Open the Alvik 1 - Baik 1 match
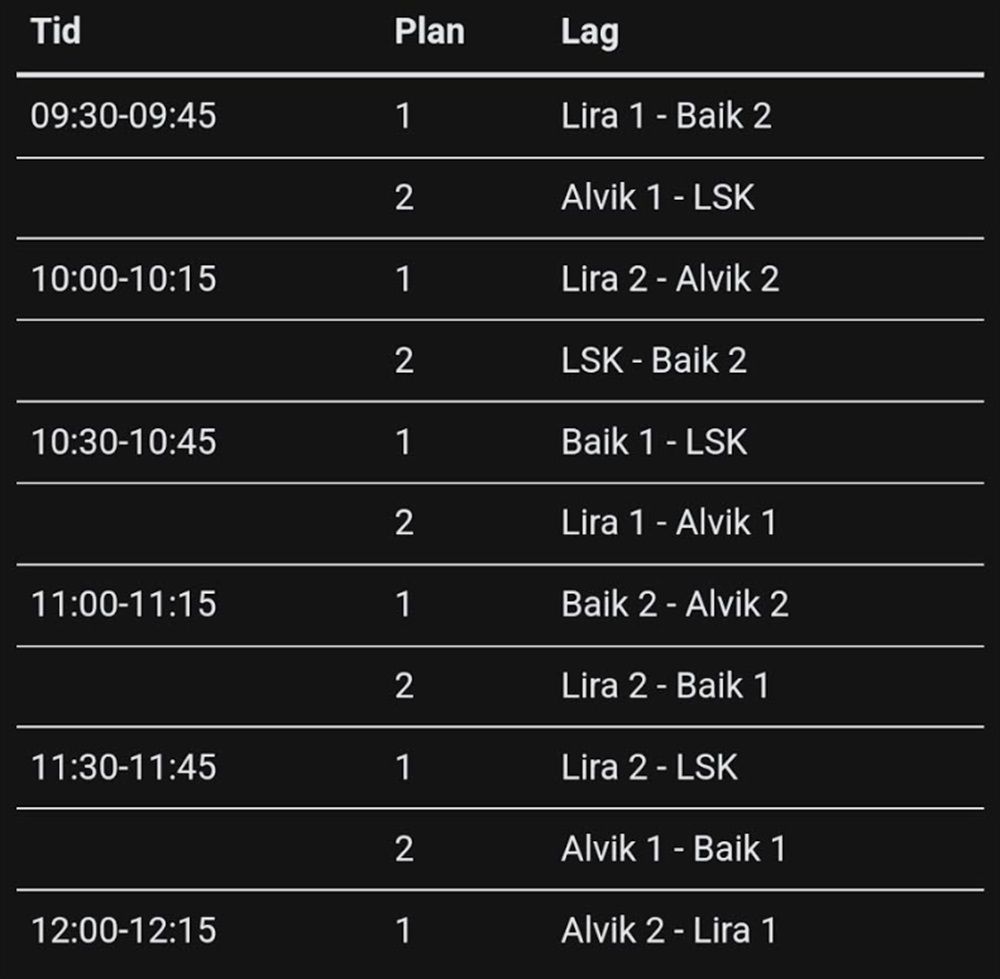This screenshot has height=979, width=1000. point(673,848)
